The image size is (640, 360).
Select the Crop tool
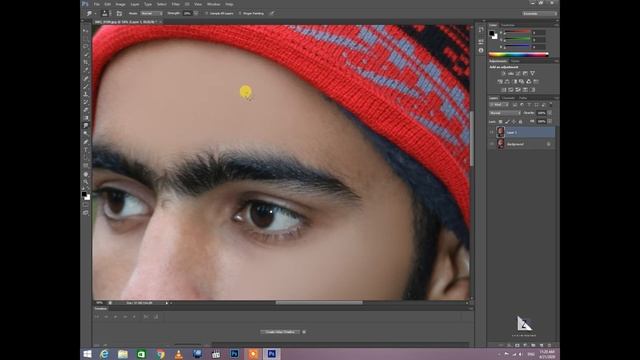[86, 62]
